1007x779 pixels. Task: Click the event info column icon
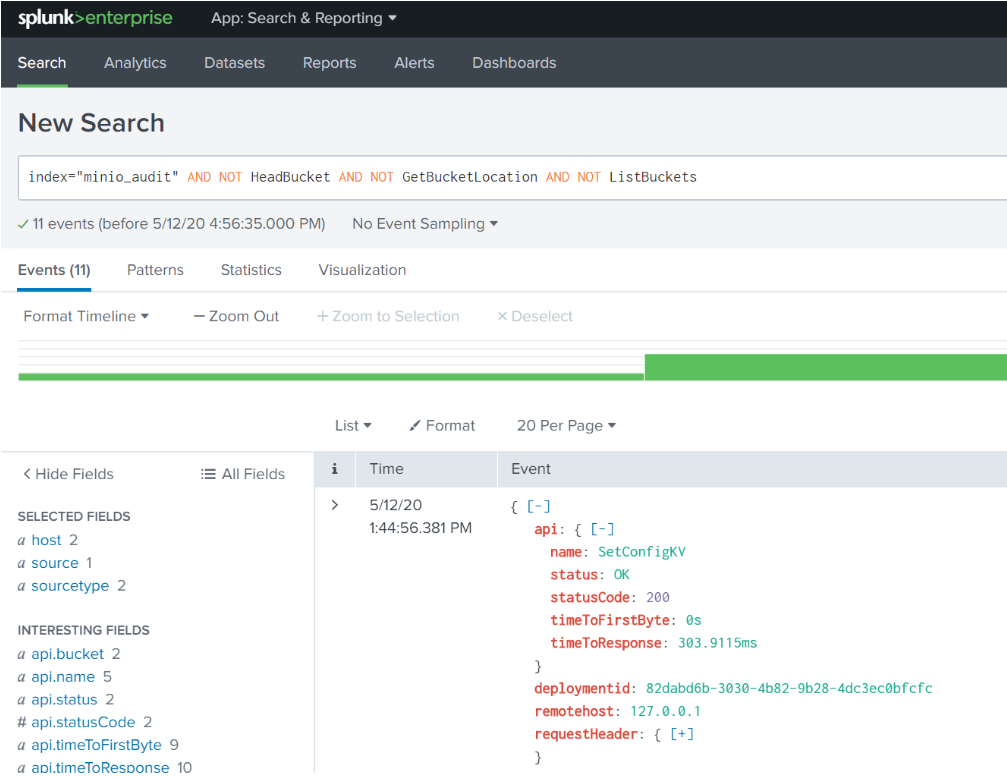(x=335, y=468)
